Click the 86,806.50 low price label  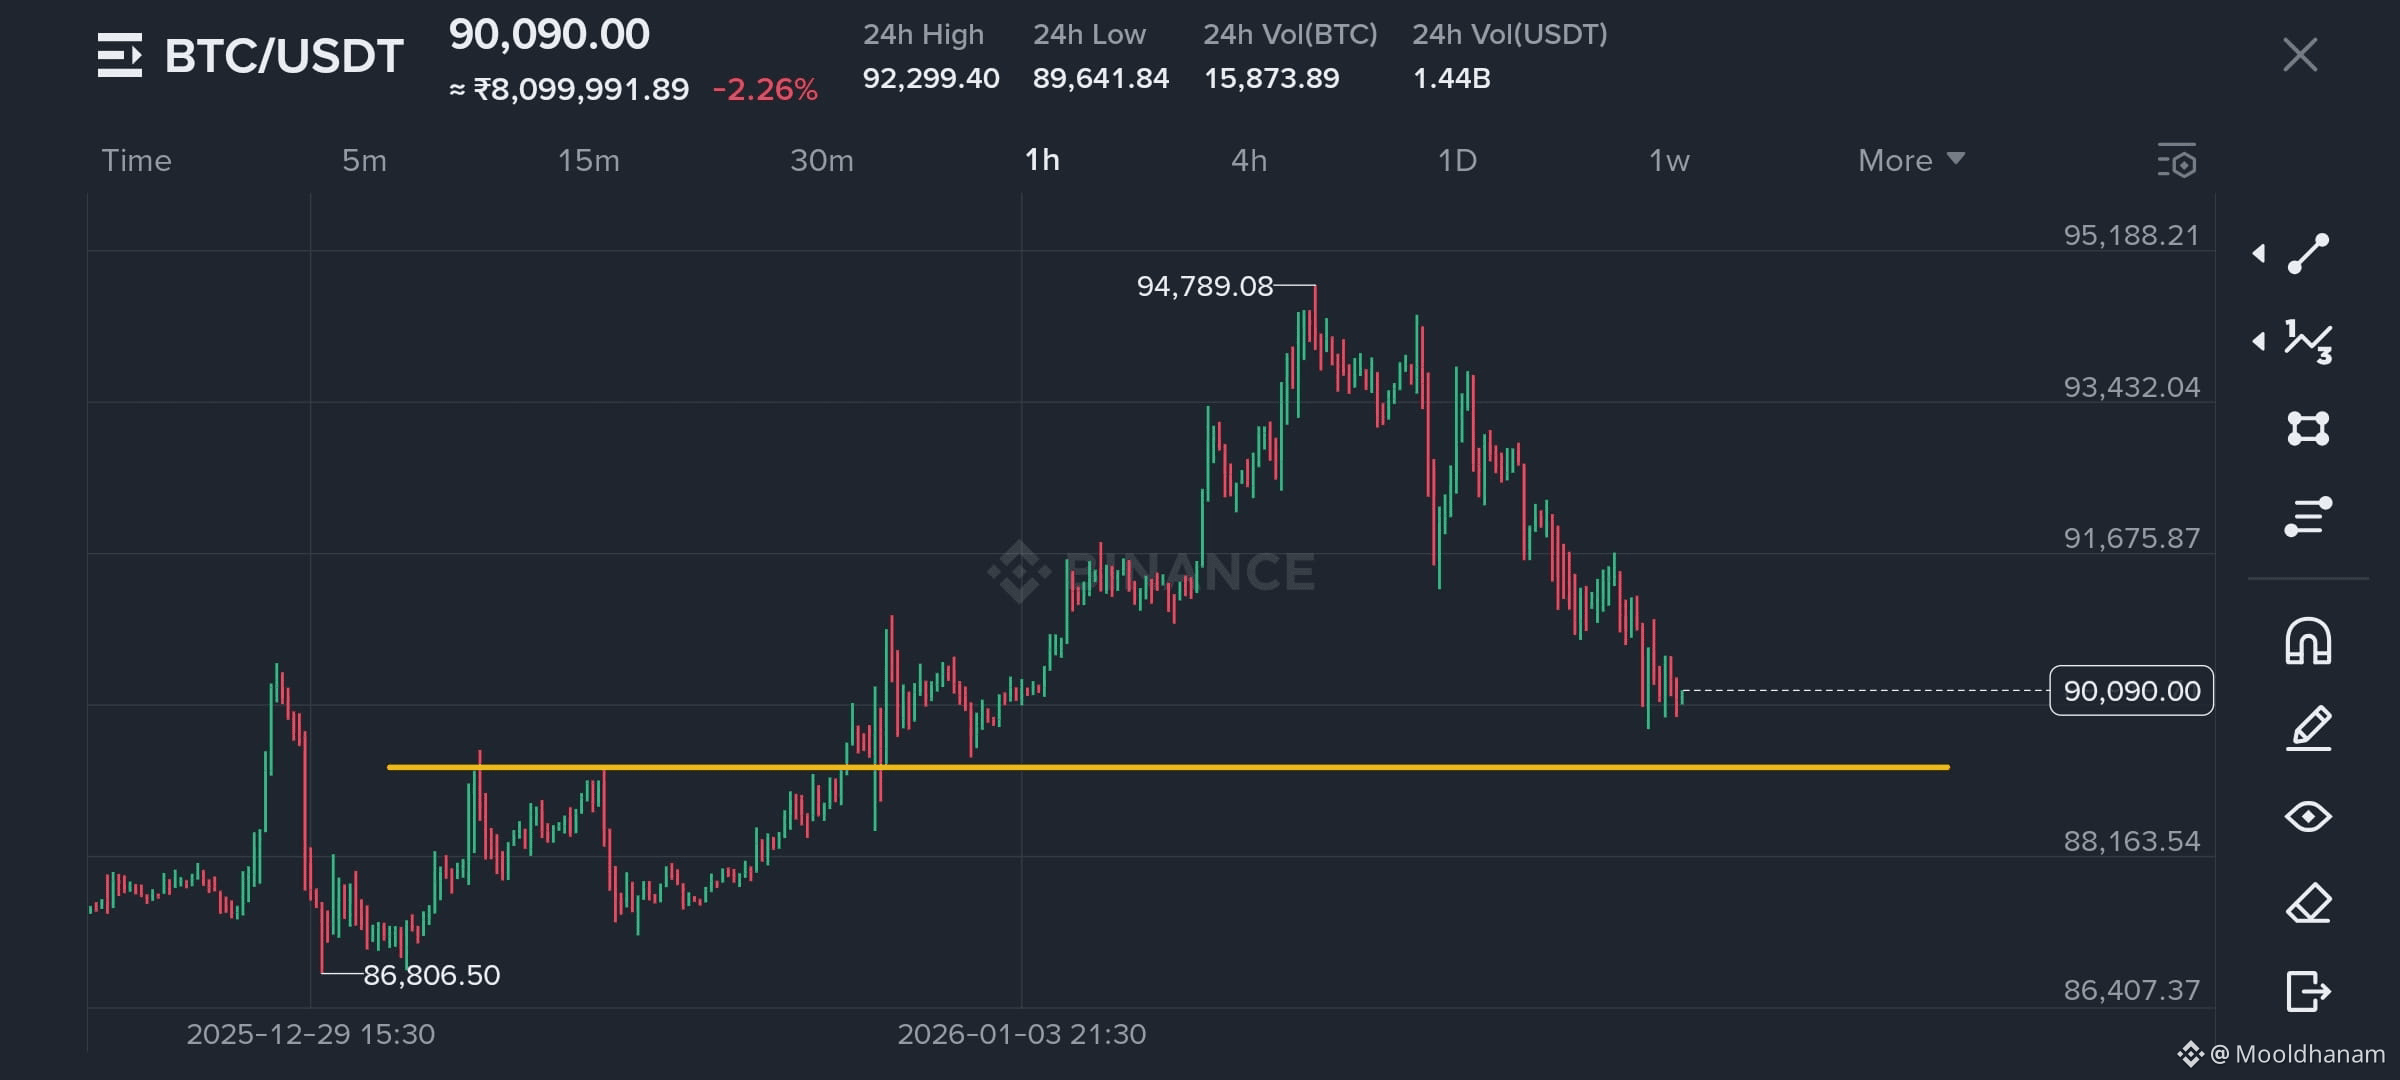(x=431, y=975)
